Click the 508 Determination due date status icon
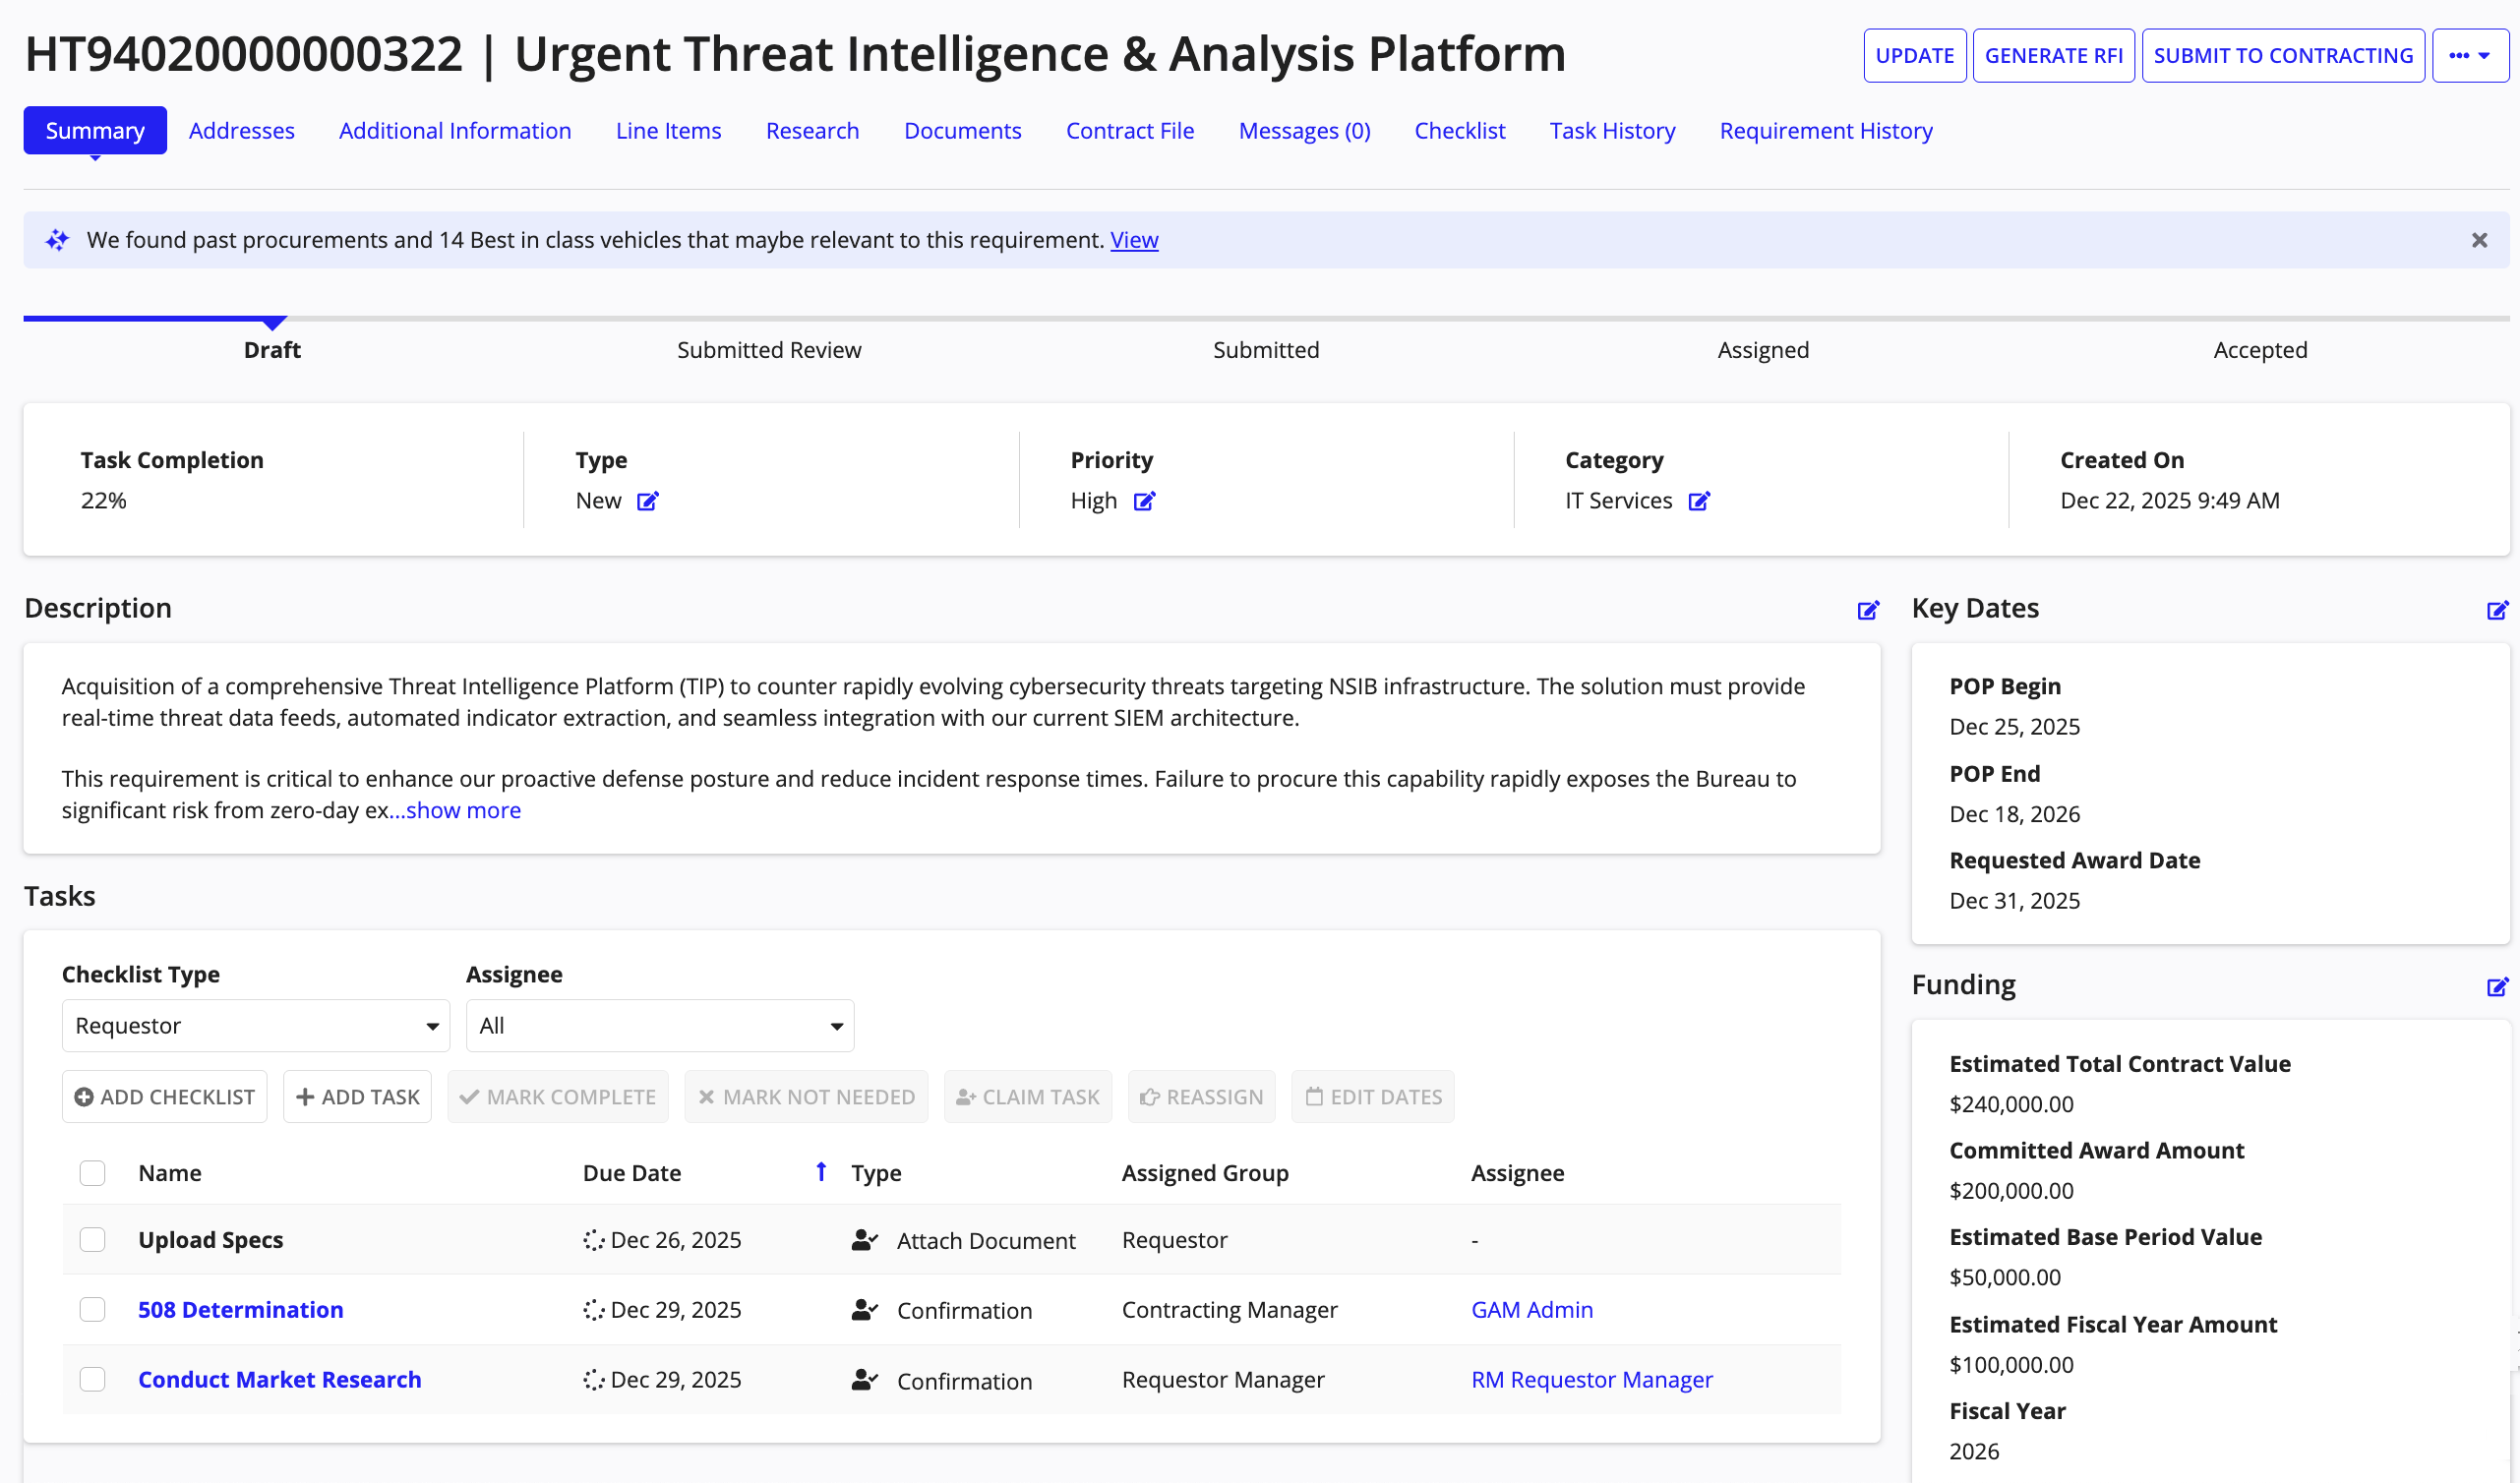Screen dimensions: 2520x1483 (594, 1310)
